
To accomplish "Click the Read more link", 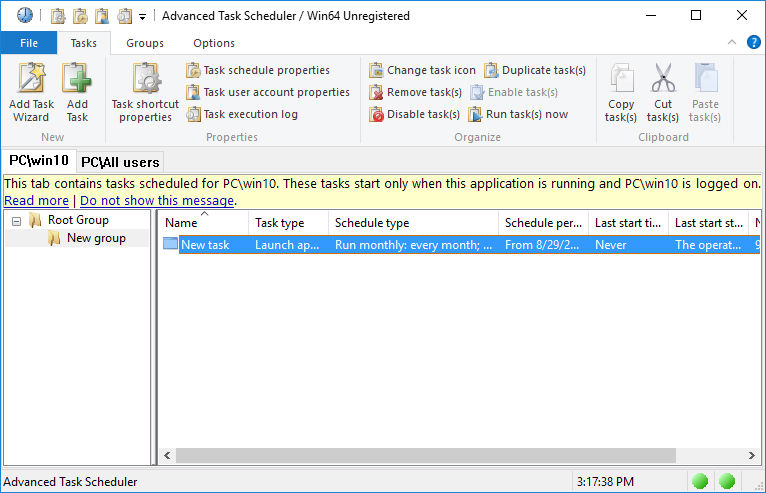I will click(36, 200).
